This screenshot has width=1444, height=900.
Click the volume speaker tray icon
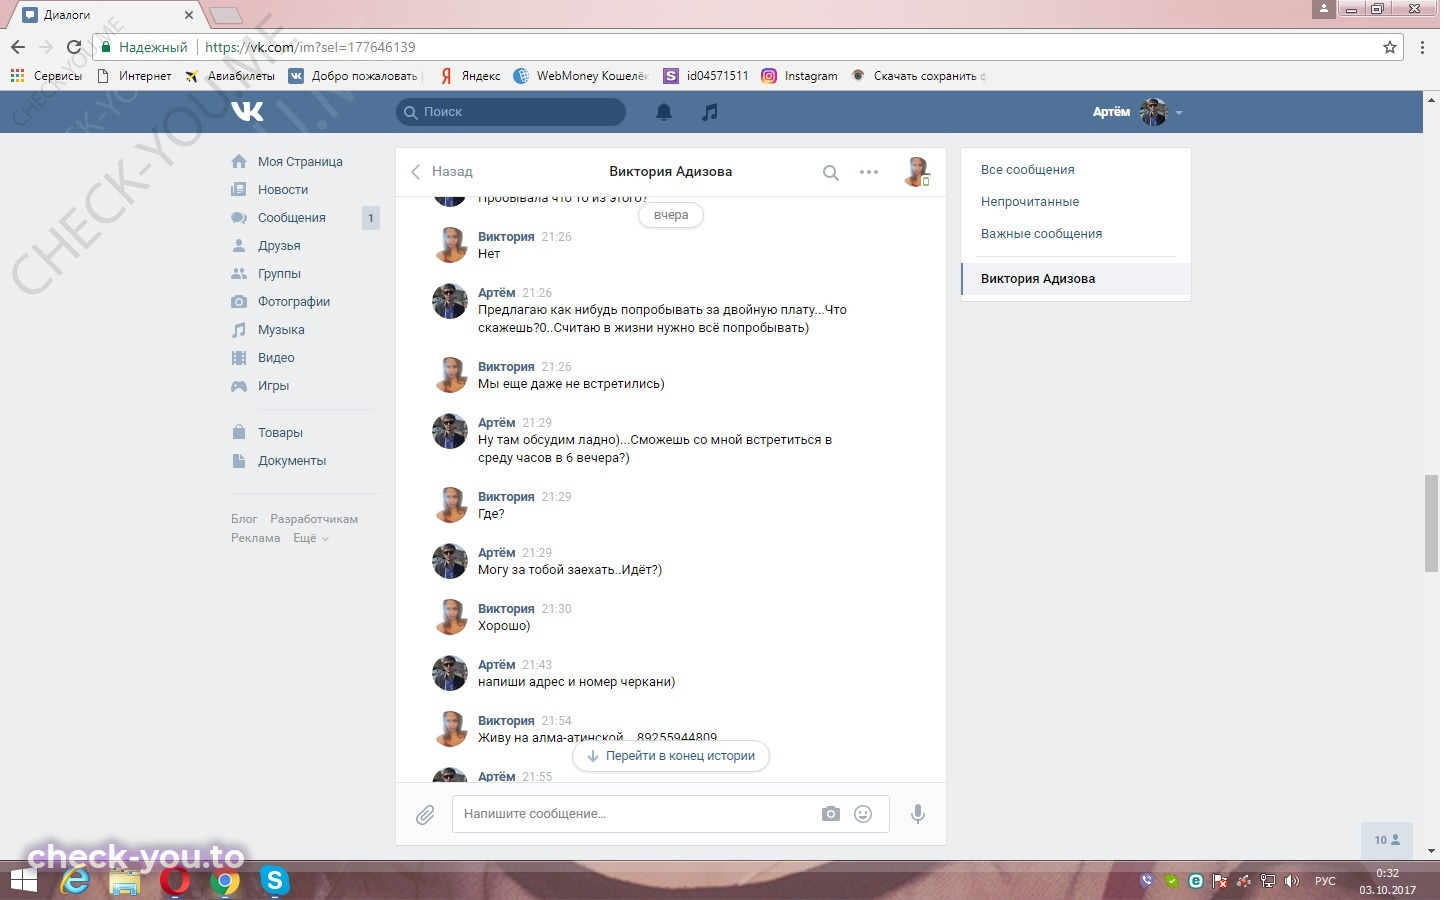click(x=1292, y=881)
